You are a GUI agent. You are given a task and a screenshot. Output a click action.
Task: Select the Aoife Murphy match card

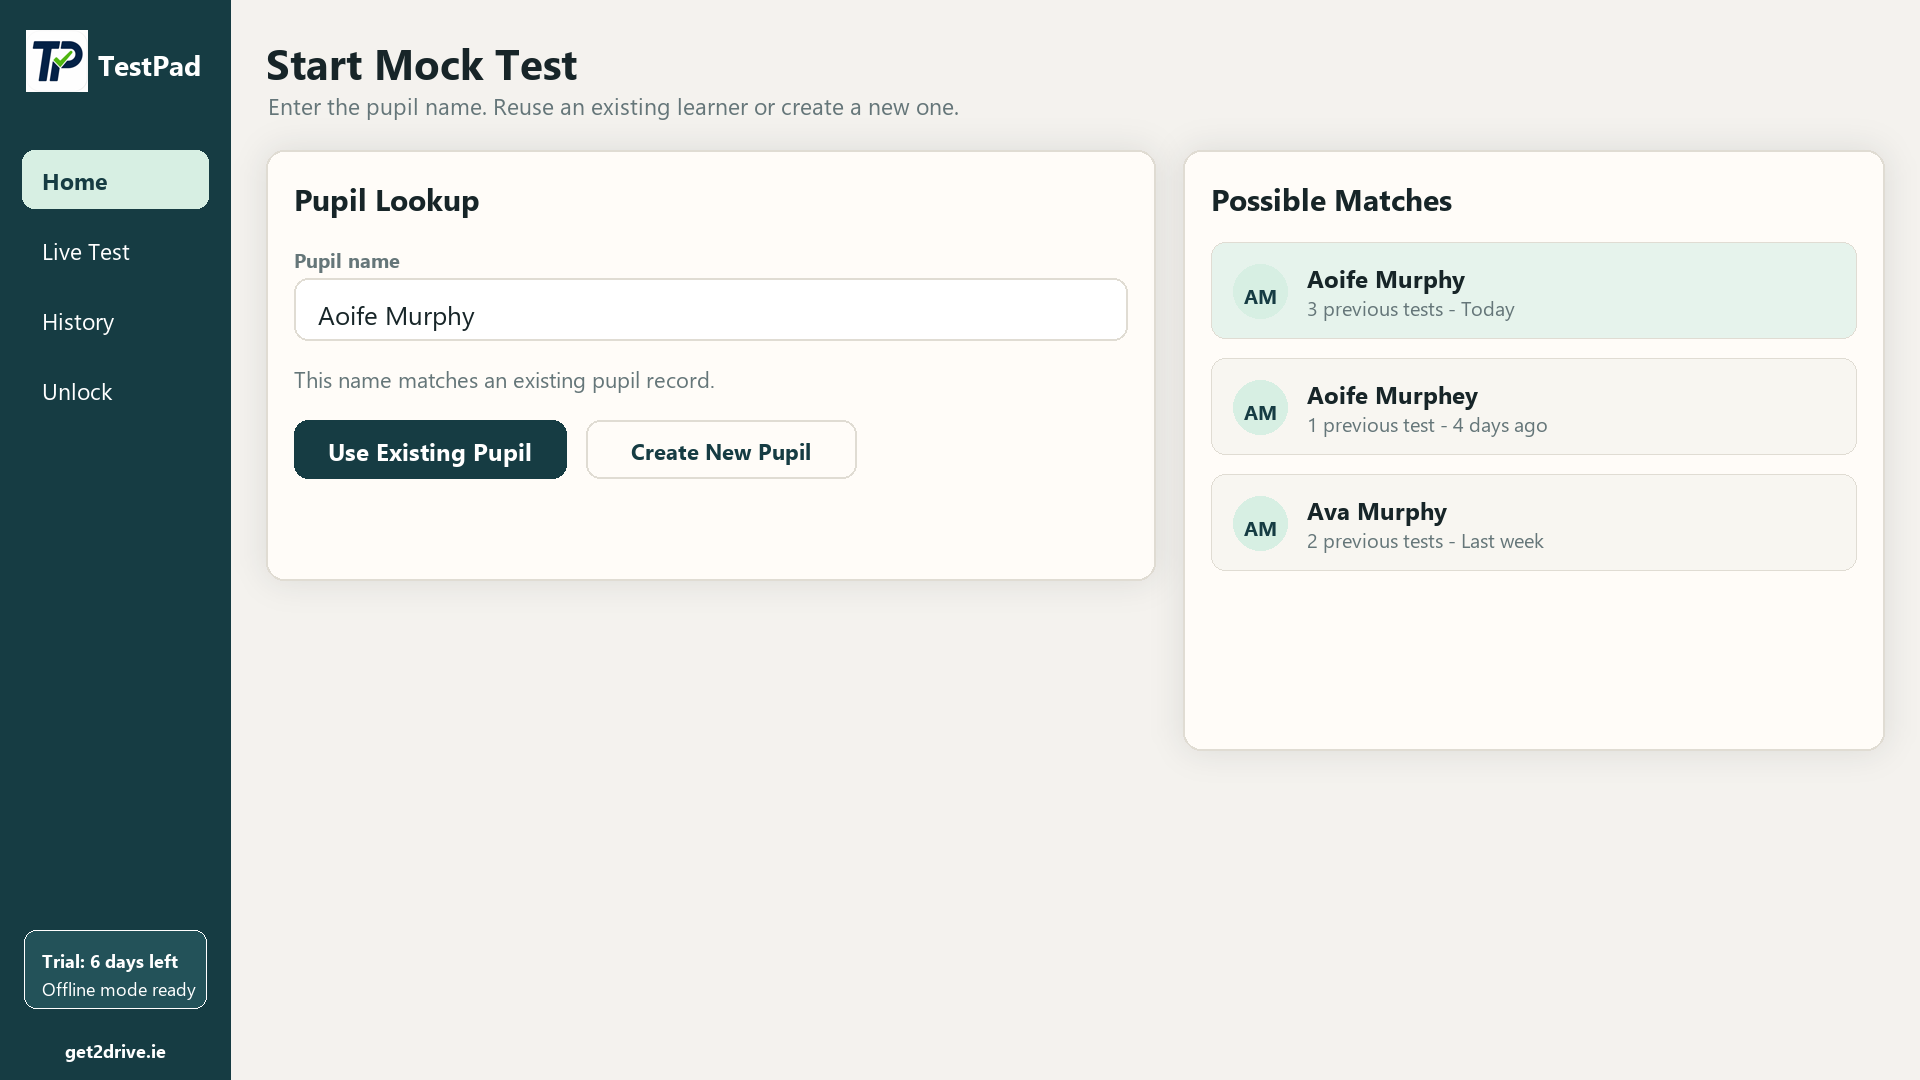[1534, 291]
